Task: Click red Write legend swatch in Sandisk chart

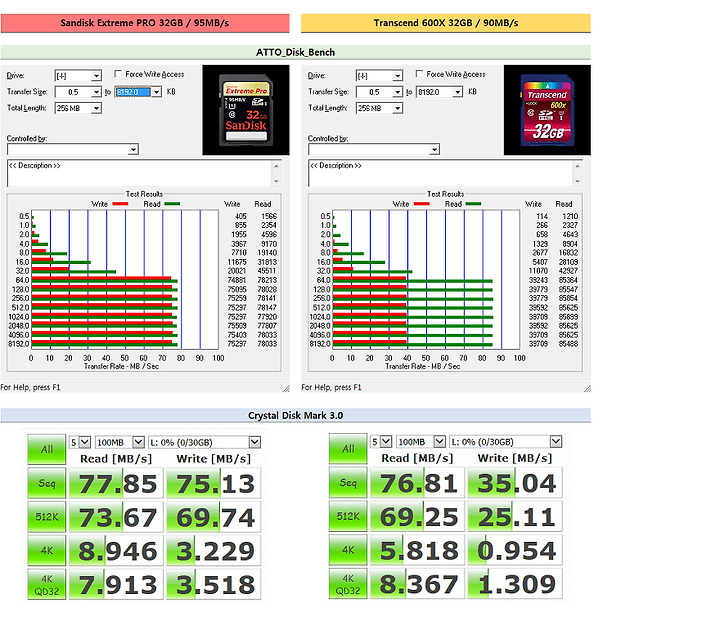Action: click(x=120, y=204)
